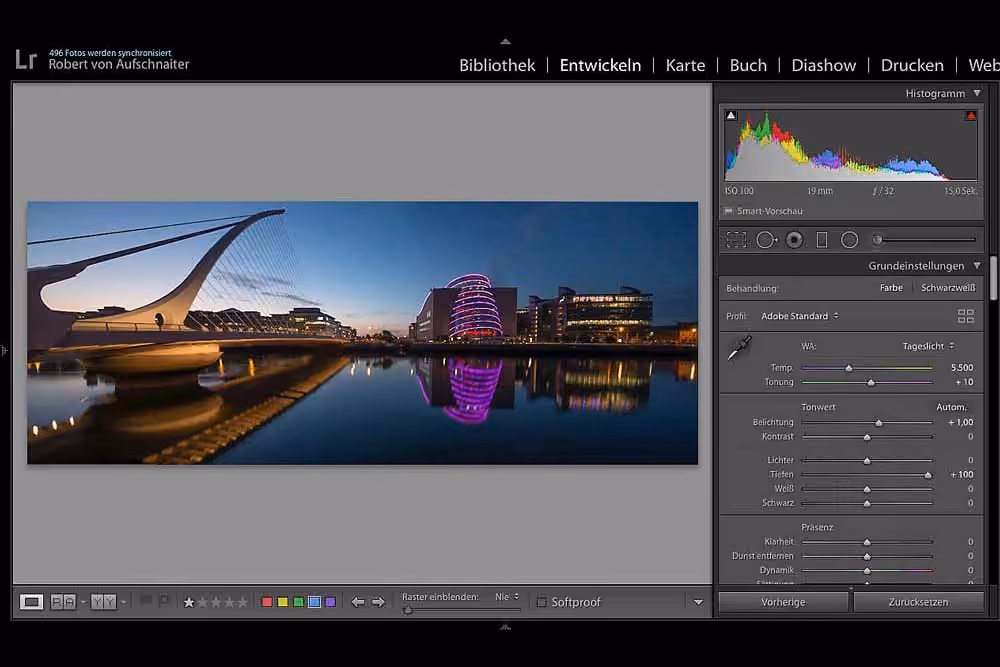
Task: Click the Autom. tone button
Action: (951, 407)
